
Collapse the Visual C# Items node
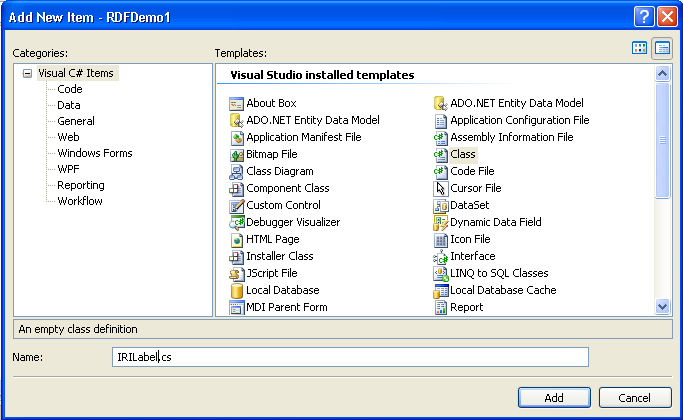click(x=27, y=73)
